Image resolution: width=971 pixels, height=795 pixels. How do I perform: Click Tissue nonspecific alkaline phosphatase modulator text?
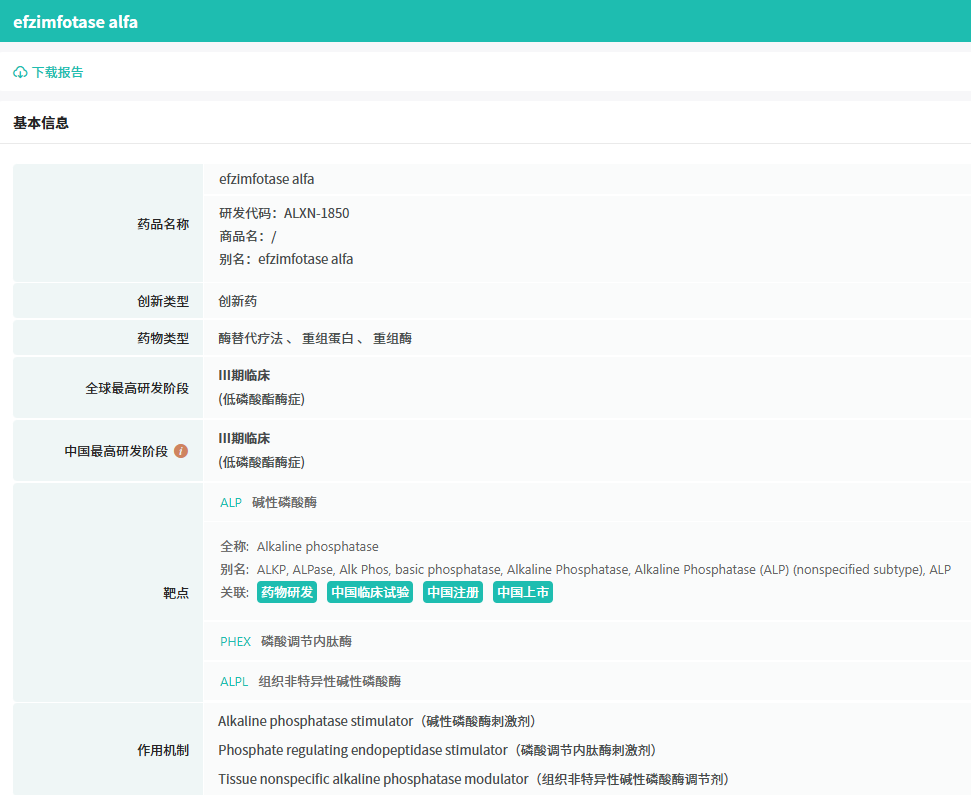point(372,779)
